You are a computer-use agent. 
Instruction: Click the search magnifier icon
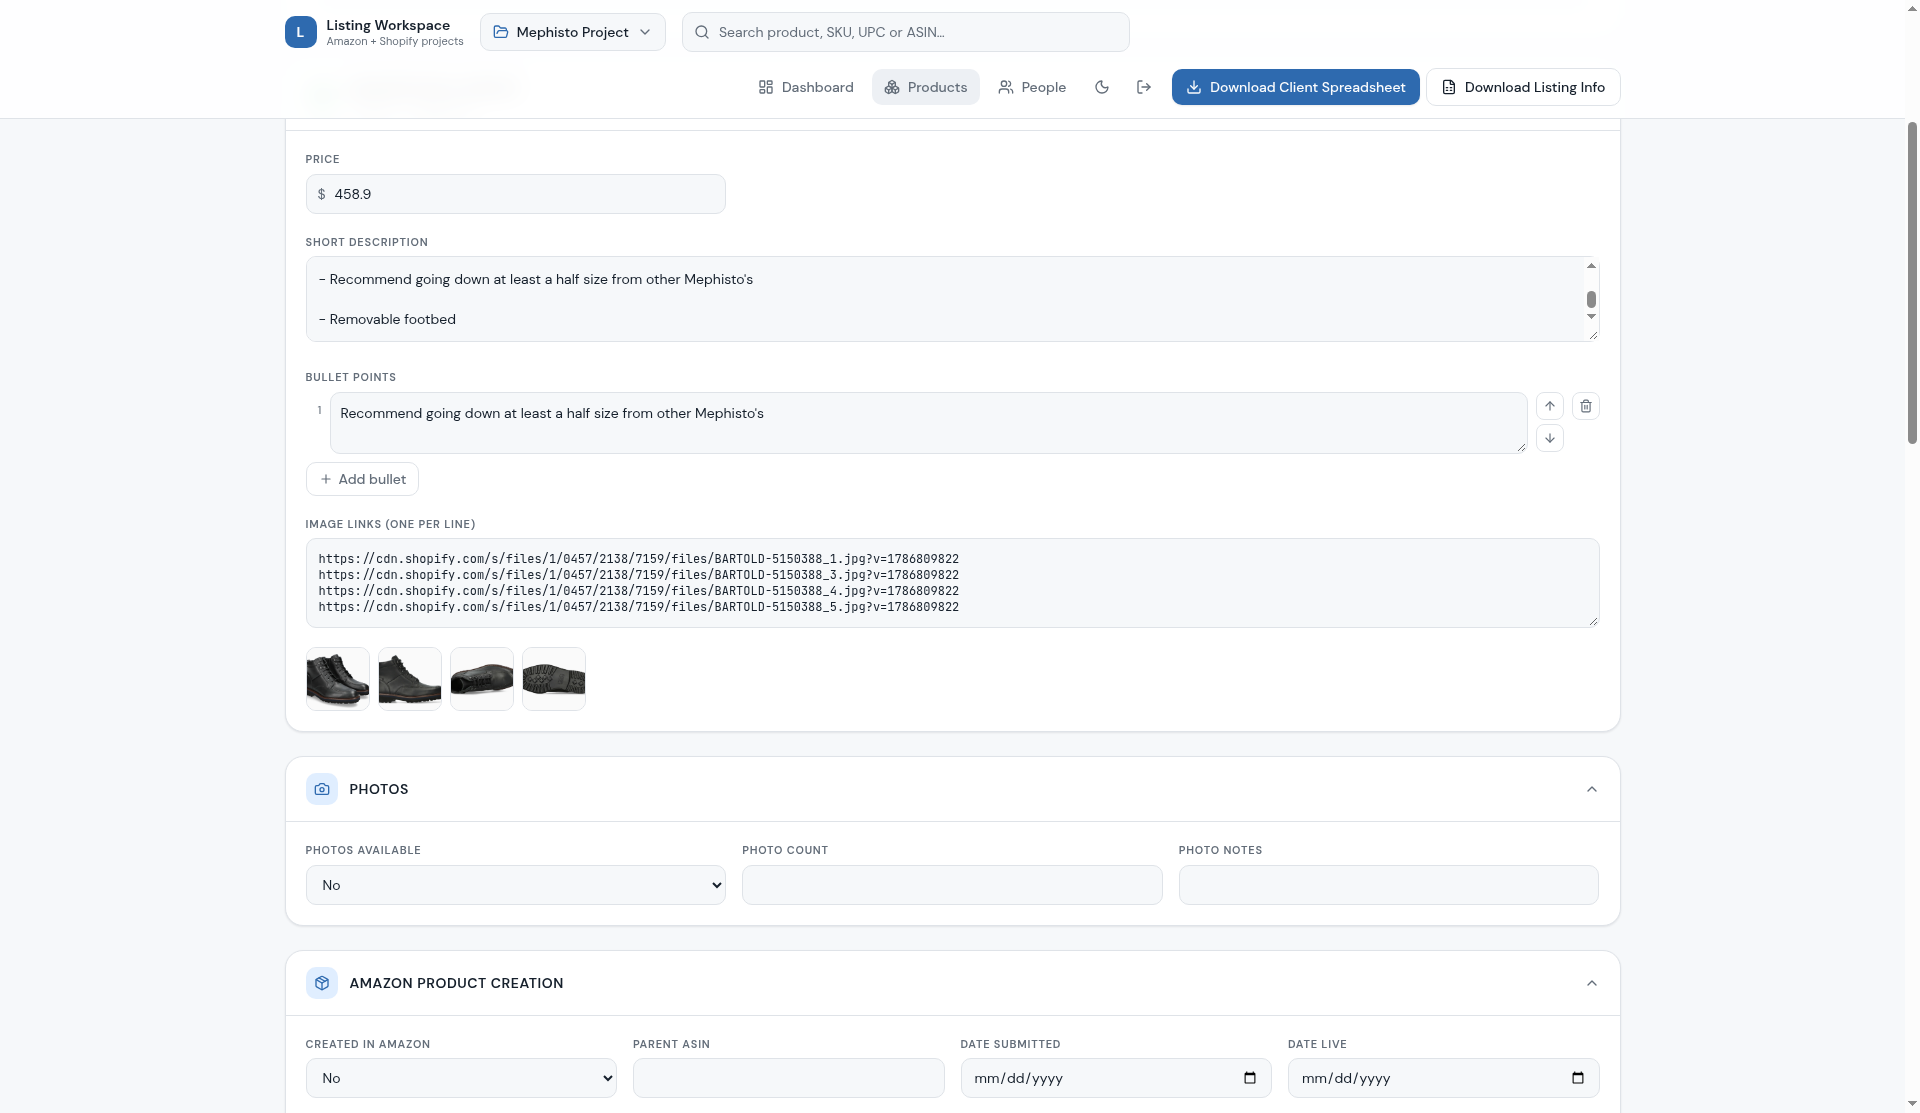702,32
